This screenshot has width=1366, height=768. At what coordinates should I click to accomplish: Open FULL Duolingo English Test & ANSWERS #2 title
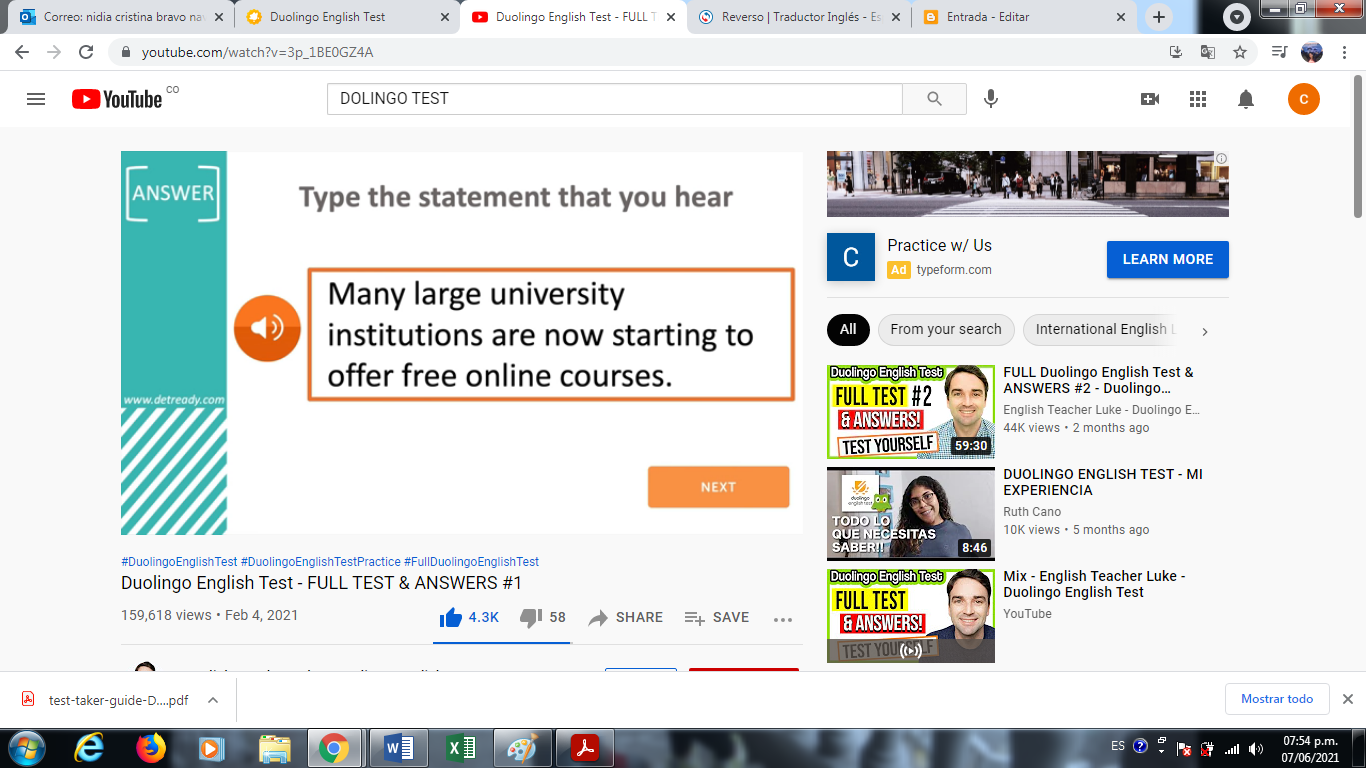1098,380
